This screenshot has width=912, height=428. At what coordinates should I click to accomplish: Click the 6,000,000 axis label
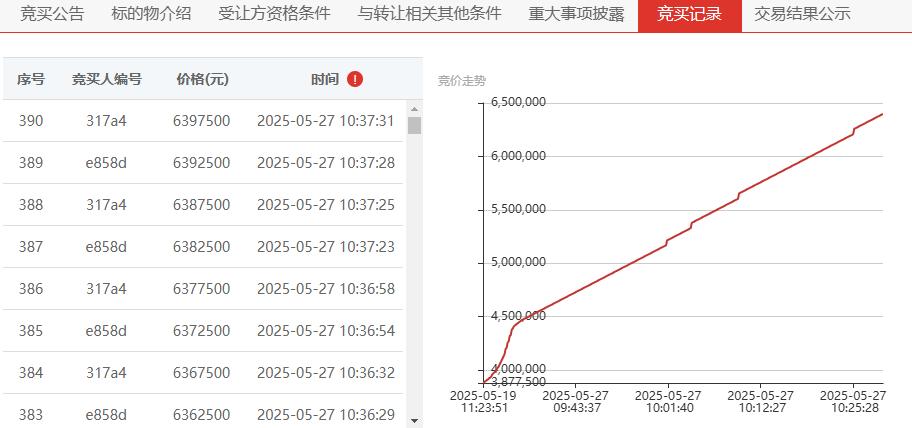pos(518,155)
